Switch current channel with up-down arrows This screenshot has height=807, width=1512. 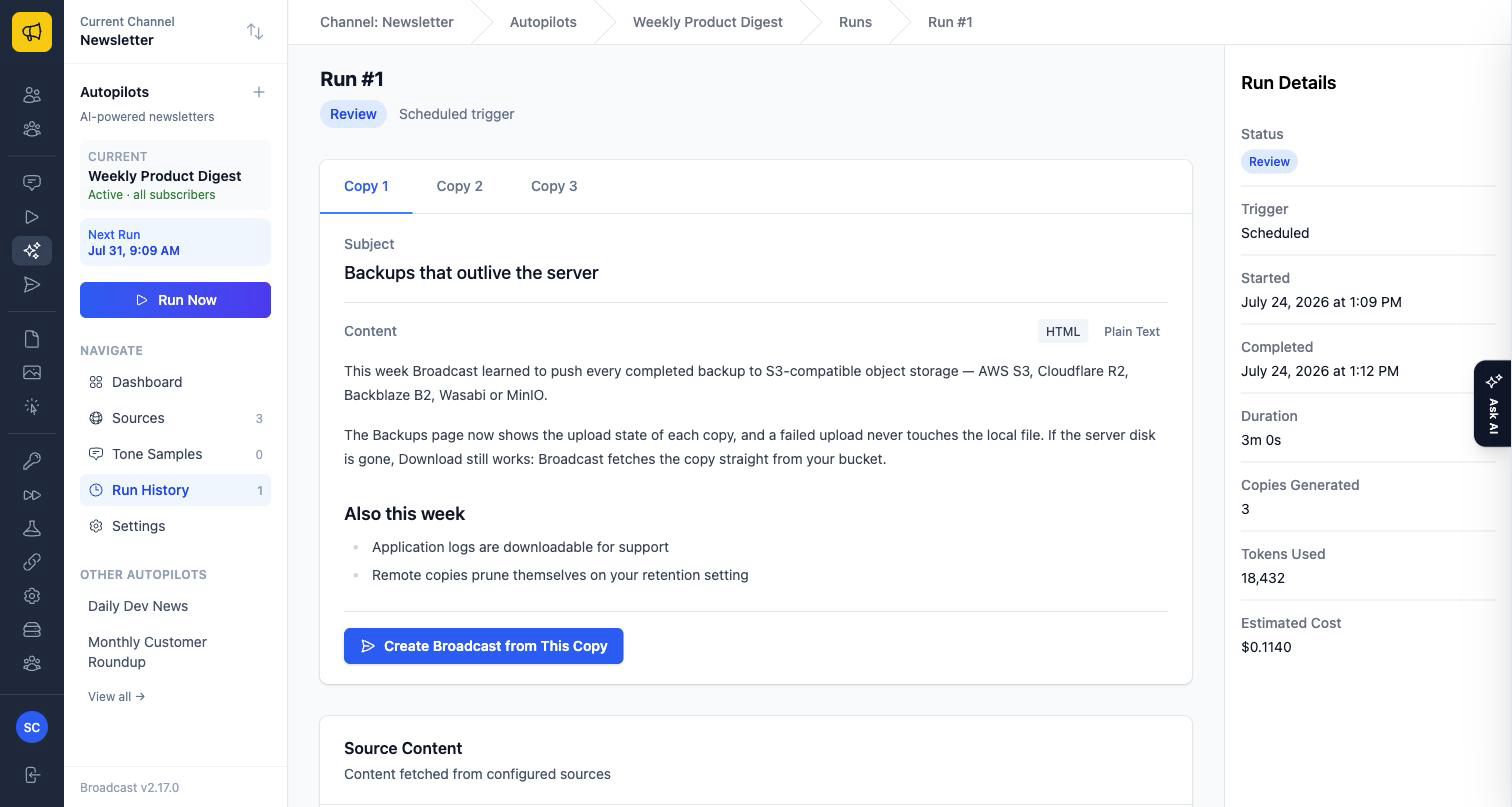pyautogui.click(x=255, y=32)
